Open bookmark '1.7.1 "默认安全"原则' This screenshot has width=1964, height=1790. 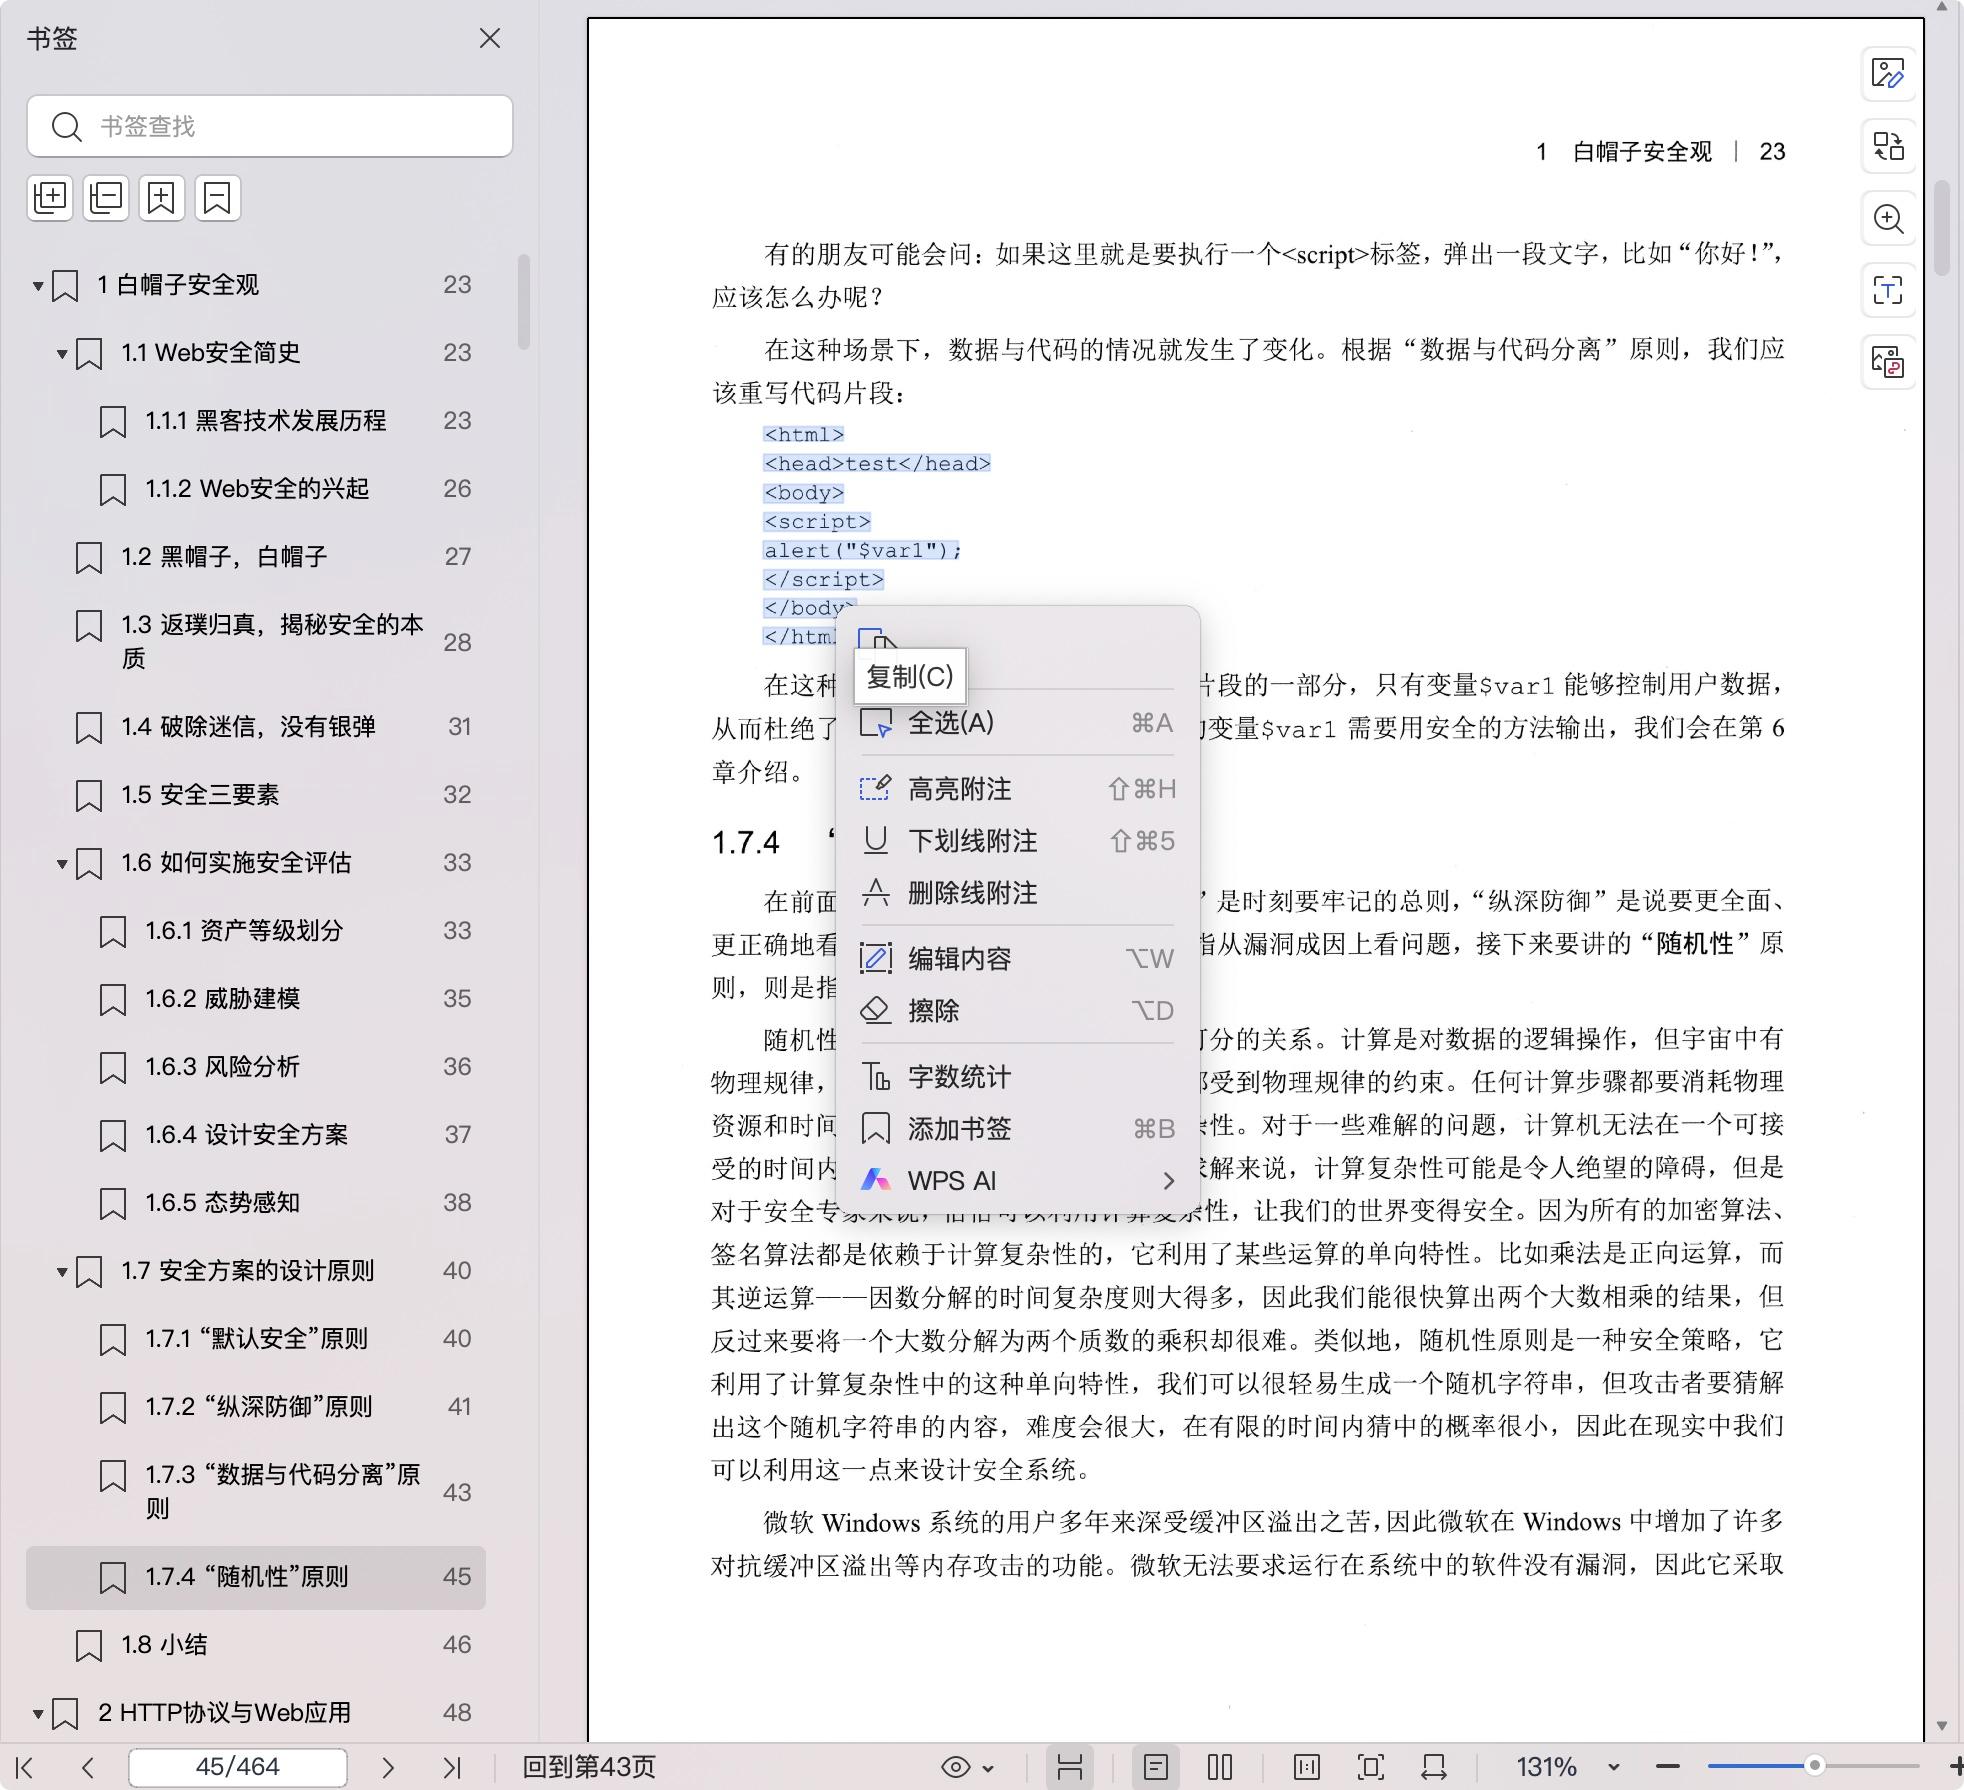256,1339
